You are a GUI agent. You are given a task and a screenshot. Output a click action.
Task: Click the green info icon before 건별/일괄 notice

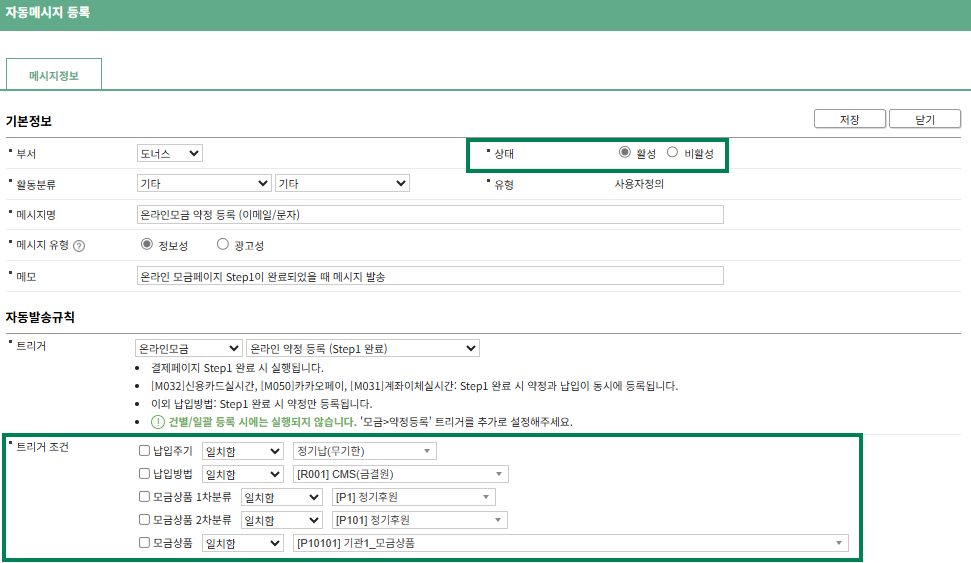(158, 422)
